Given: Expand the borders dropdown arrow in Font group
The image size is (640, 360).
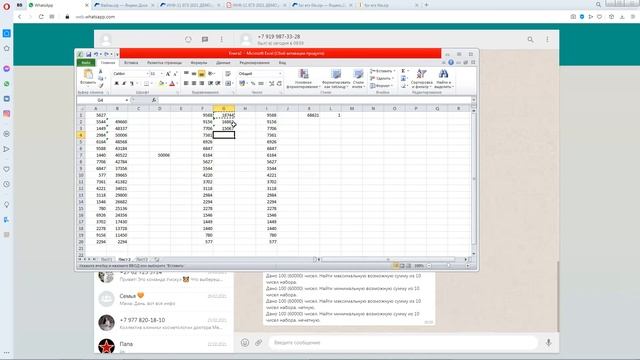Looking at the screenshot, I should point(152,83).
